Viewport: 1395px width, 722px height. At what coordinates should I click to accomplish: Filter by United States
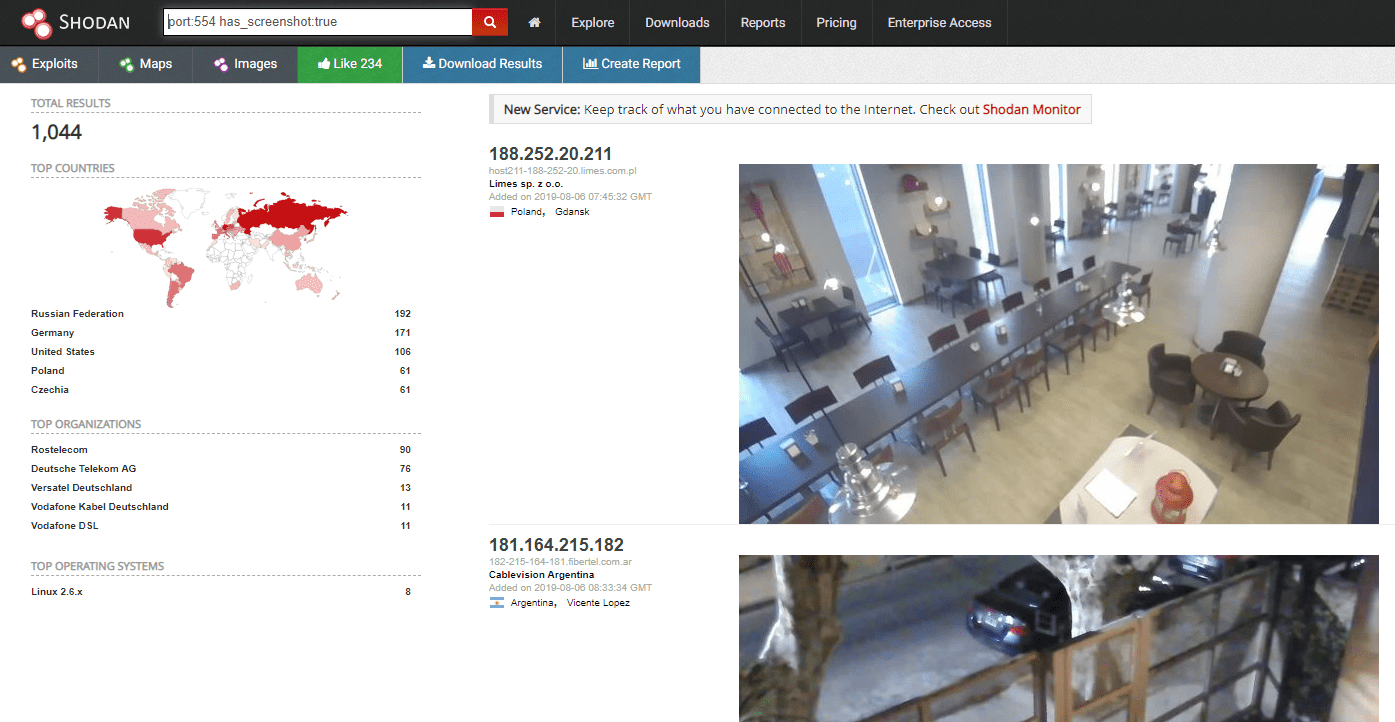(x=63, y=352)
